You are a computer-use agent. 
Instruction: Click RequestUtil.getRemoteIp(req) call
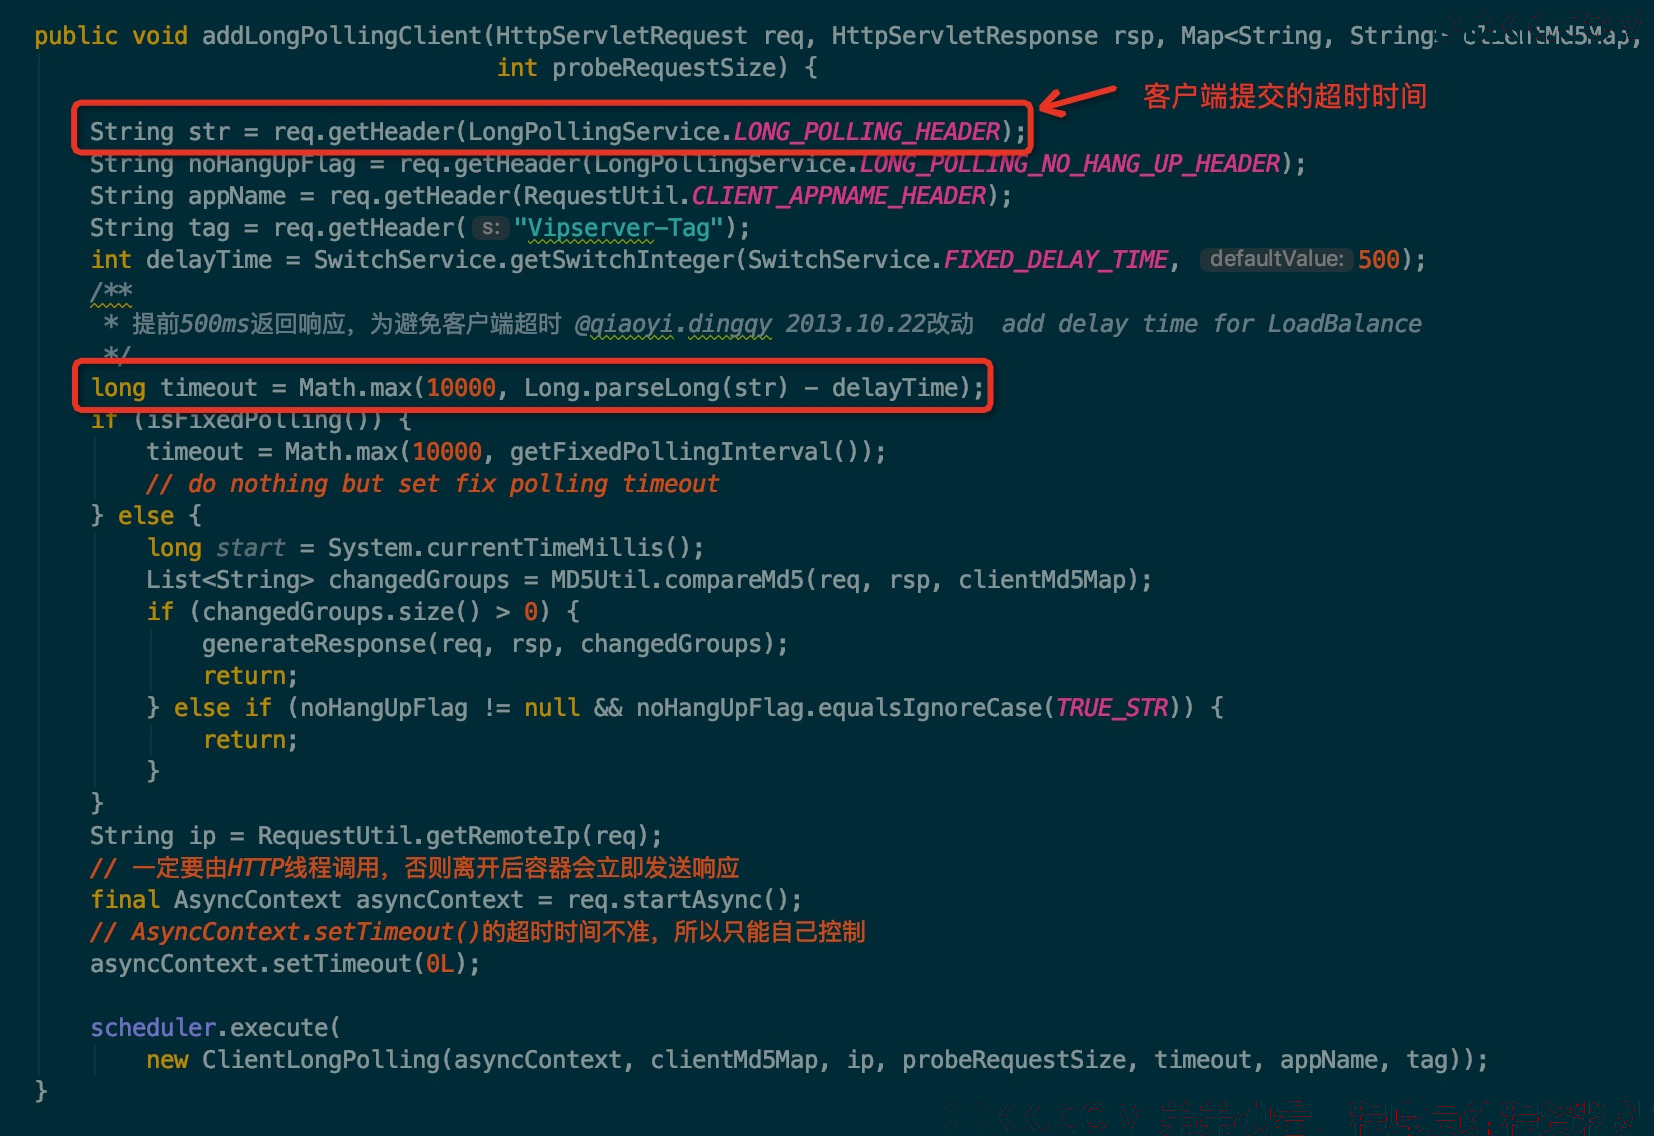click(452, 836)
